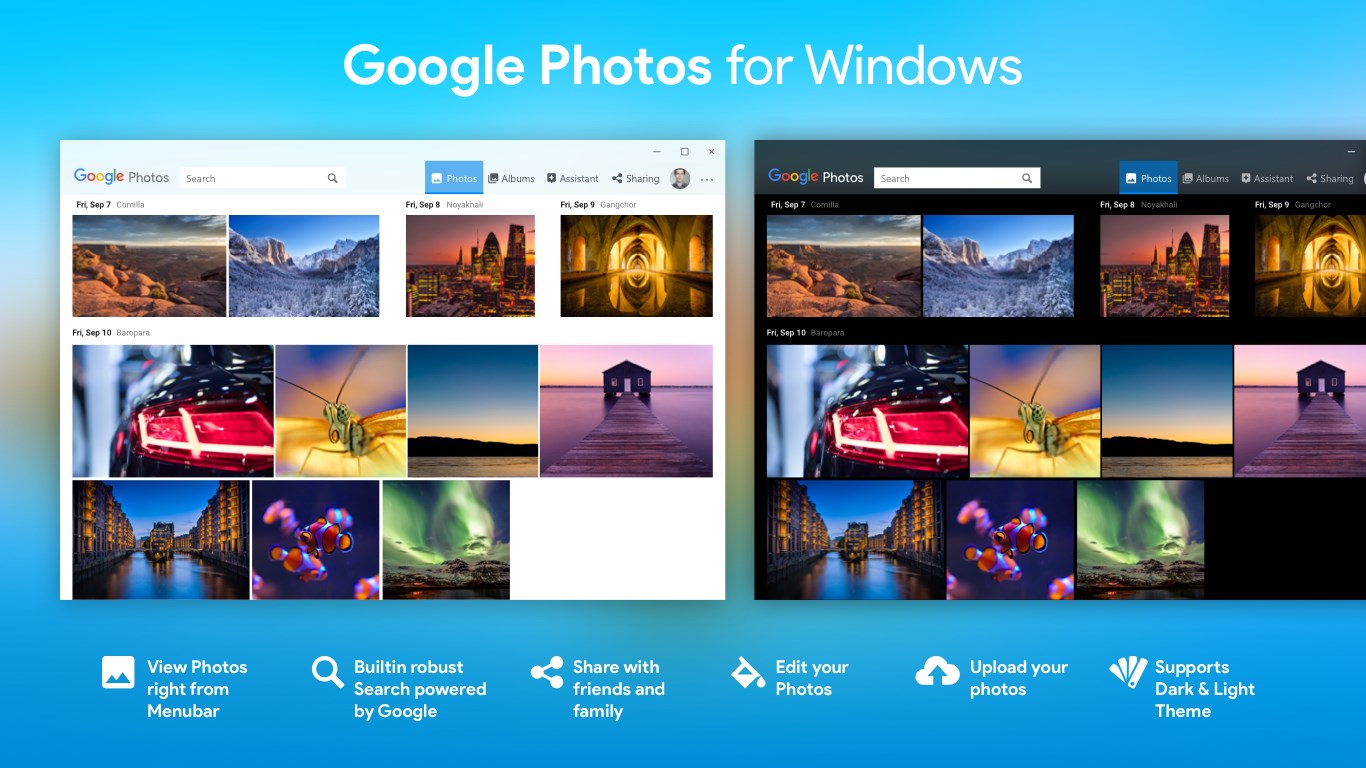The width and height of the screenshot is (1366, 768).
Task: Open snowy mountain valley photo in light window
Action: tap(304, 266)
